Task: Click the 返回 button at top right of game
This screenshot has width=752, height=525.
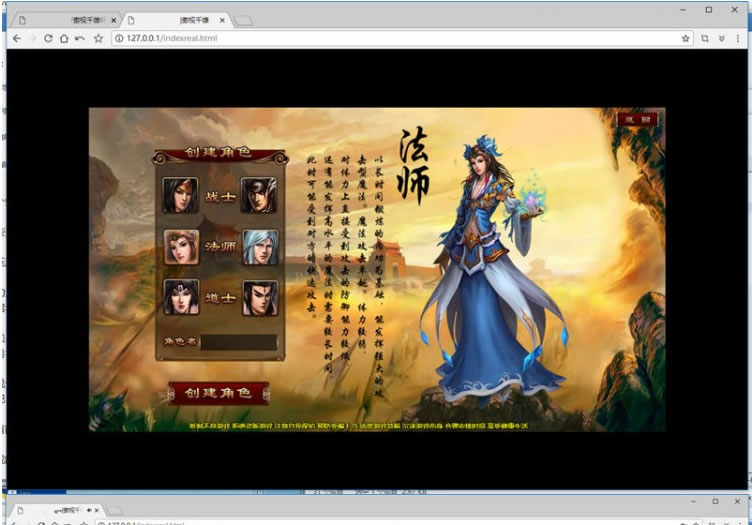Action: pyautogui.click(x=637, y=119)
